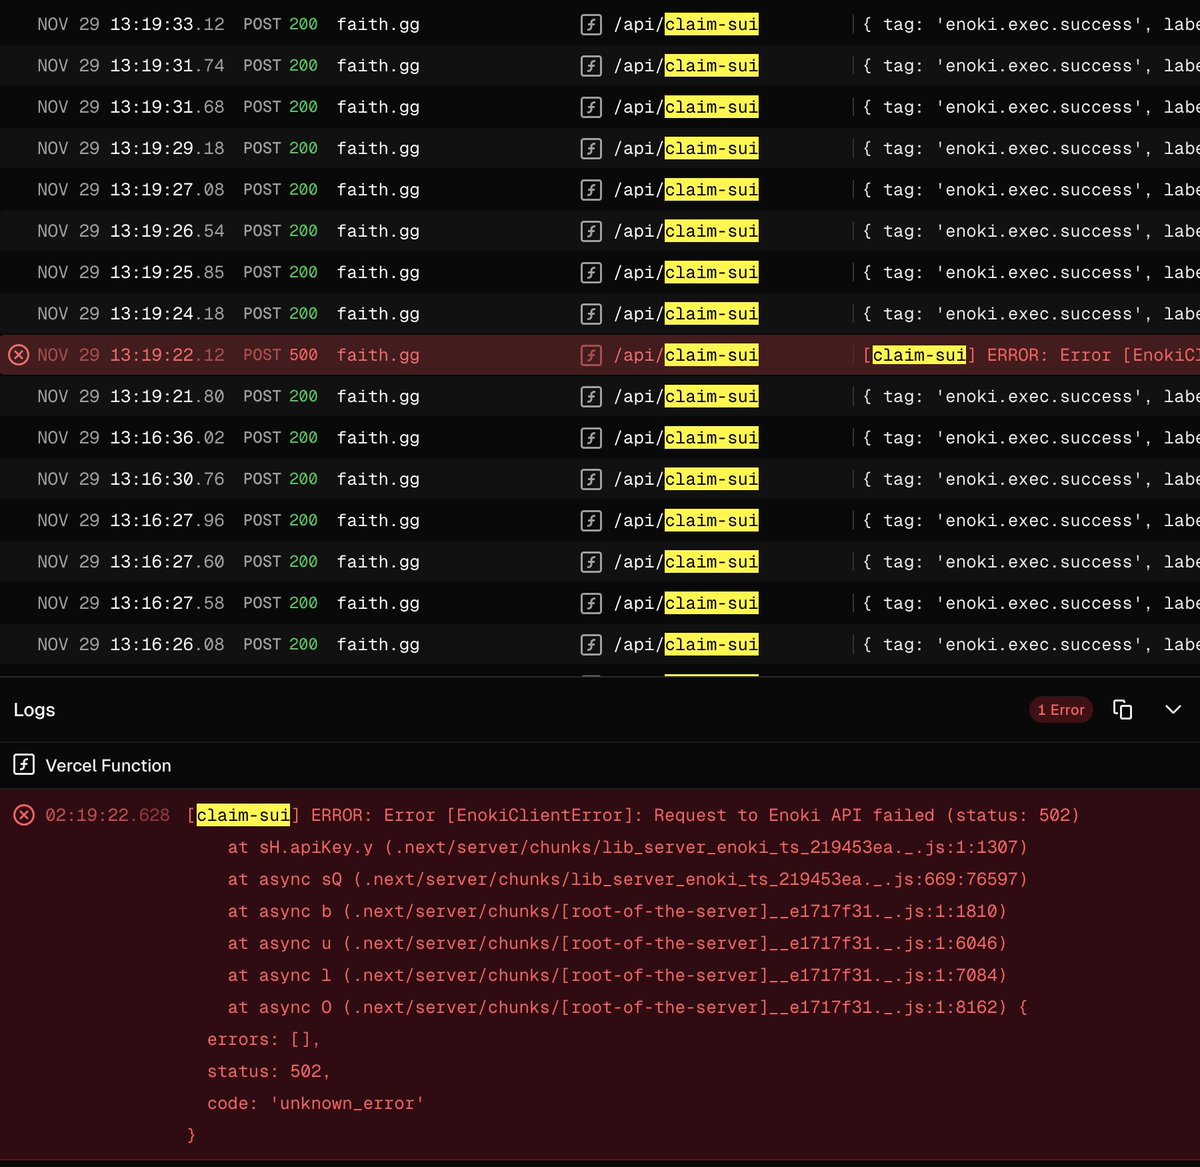Click stack line 'at sH.apiKey.y'
The width and height of the screenshot is (1200, 1167).
627,847
